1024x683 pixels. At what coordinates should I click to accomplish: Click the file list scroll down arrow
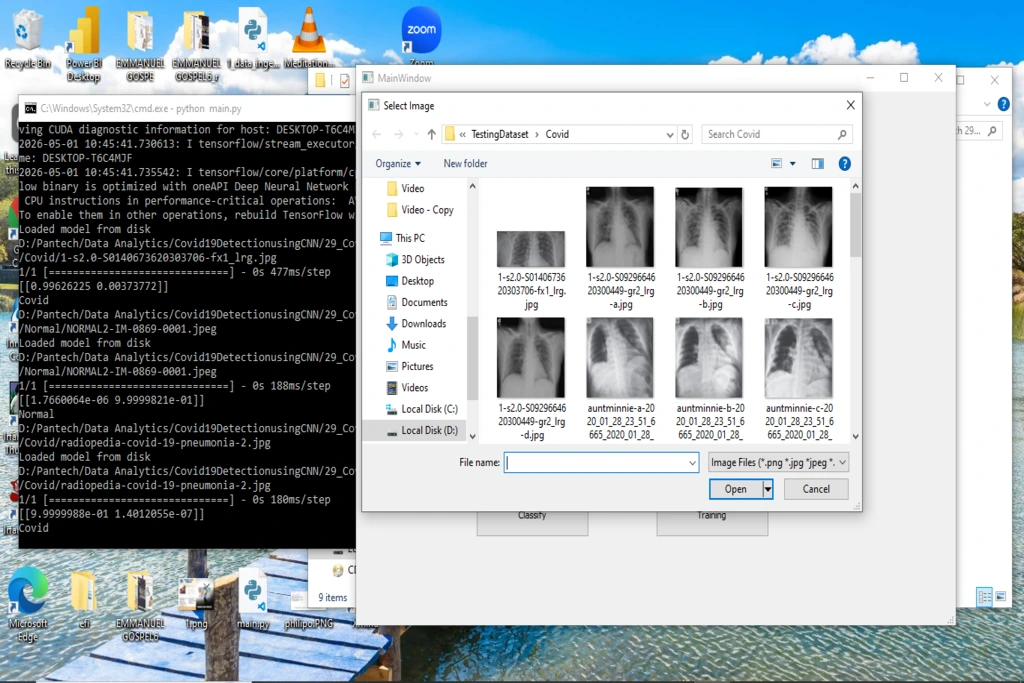855,436
